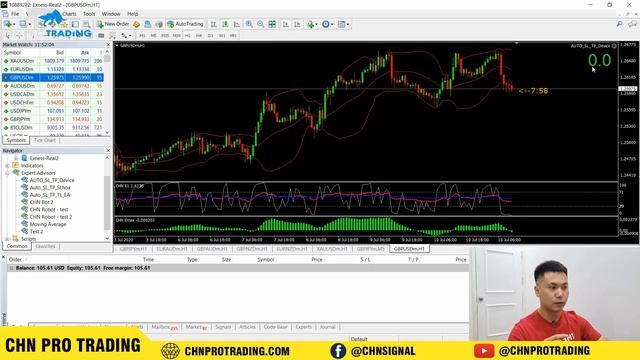Viewport: 640px width, 360px height.
Task: Open the XAUUSDm,H1 chart tab
Action: click(x=332, y=249)
